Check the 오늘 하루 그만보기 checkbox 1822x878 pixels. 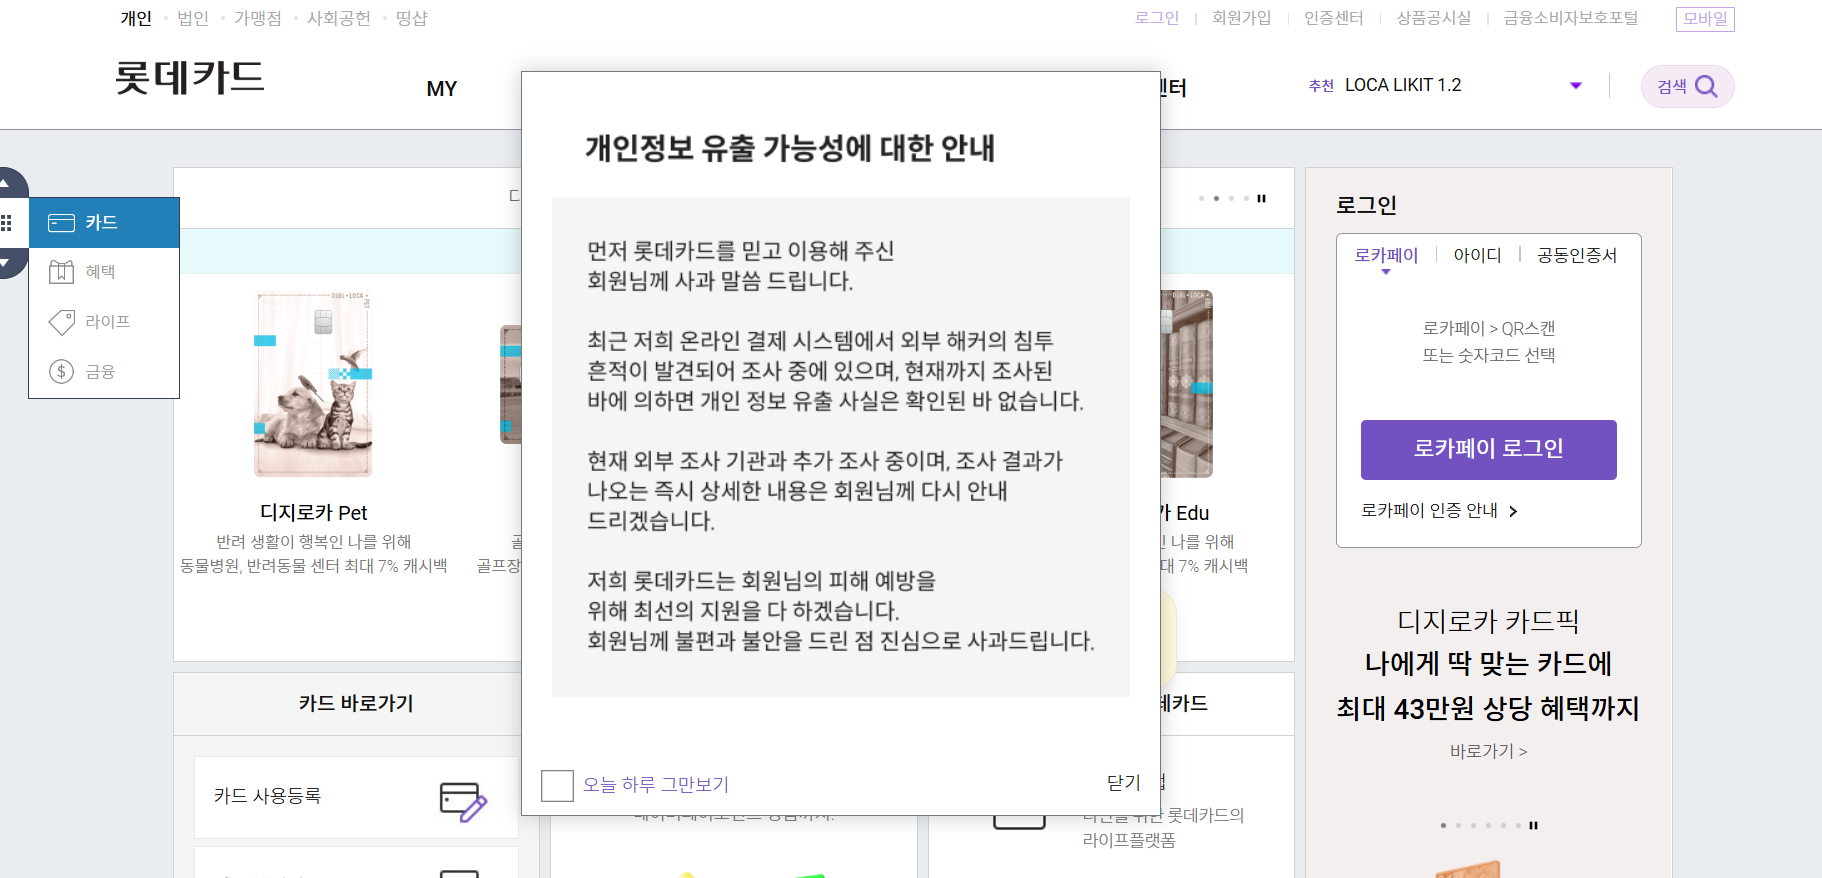coord(557,786)
